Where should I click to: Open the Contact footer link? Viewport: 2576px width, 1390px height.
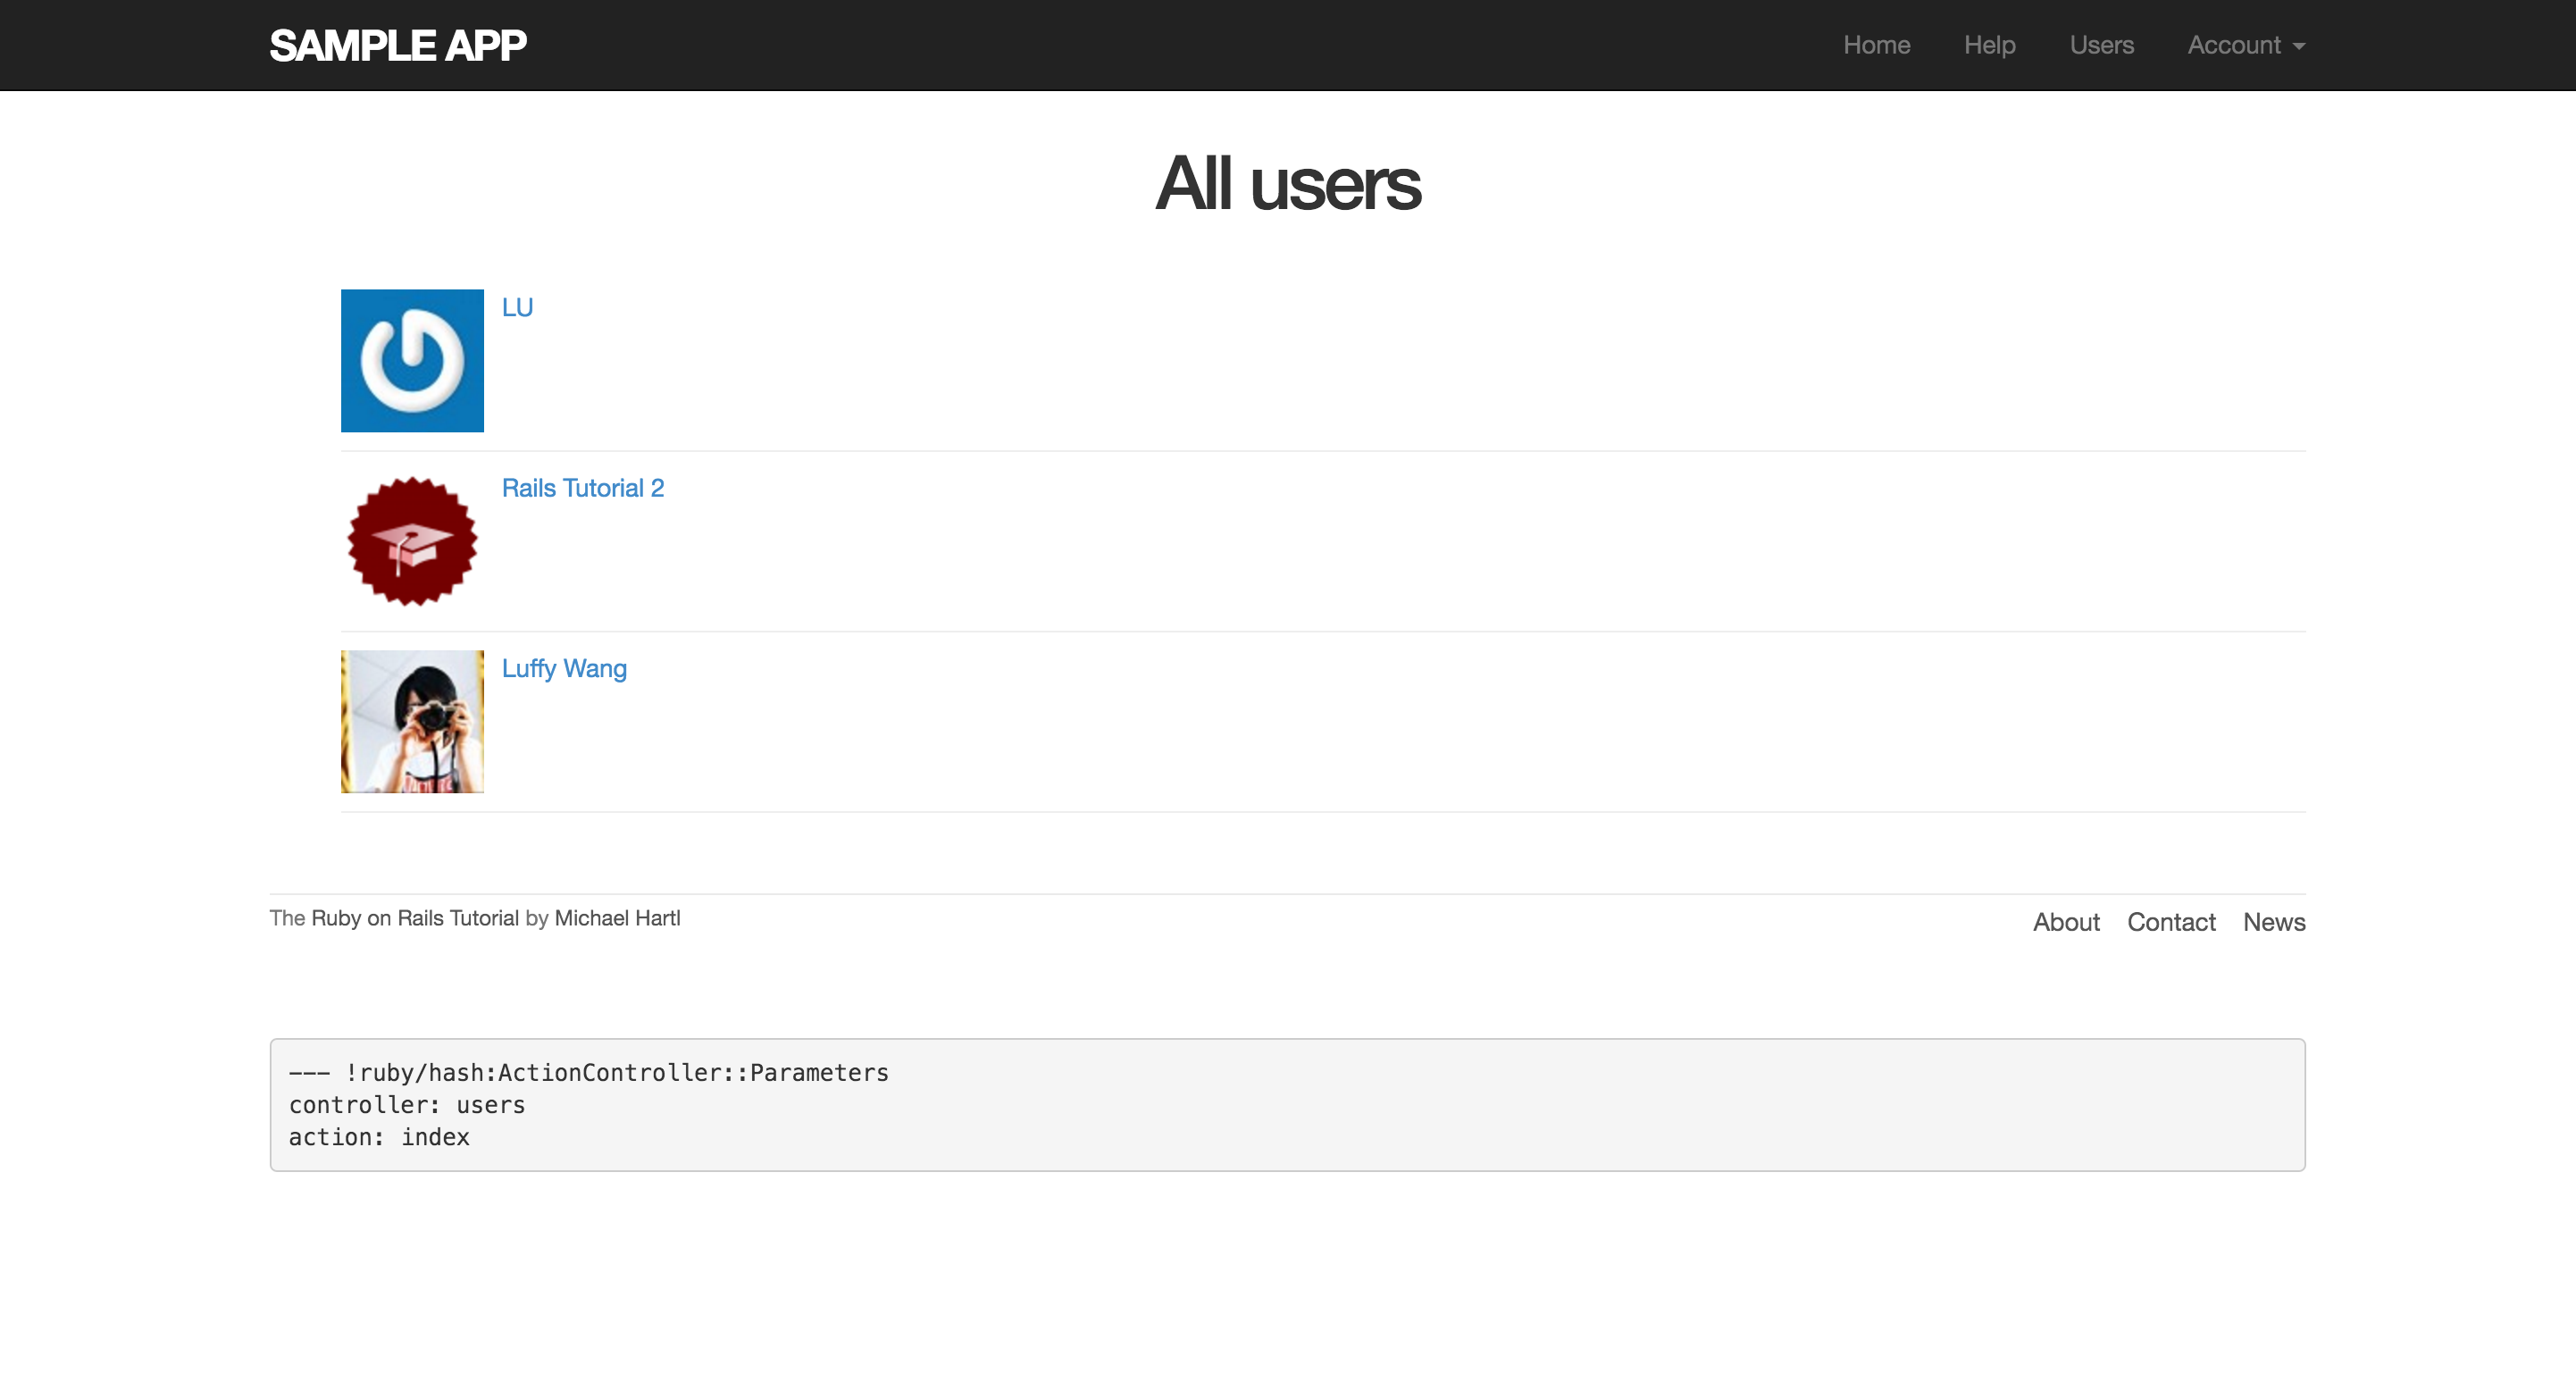pyautogui.click(x=2170, y=922)
